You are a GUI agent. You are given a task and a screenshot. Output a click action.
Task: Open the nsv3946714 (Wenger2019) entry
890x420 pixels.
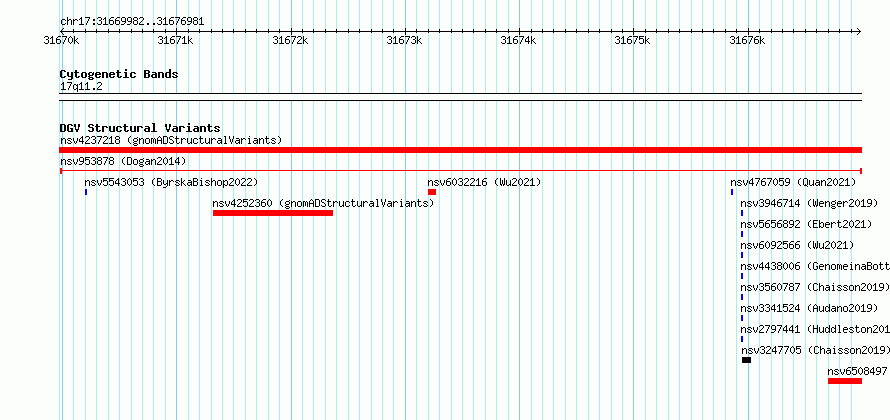809,203
